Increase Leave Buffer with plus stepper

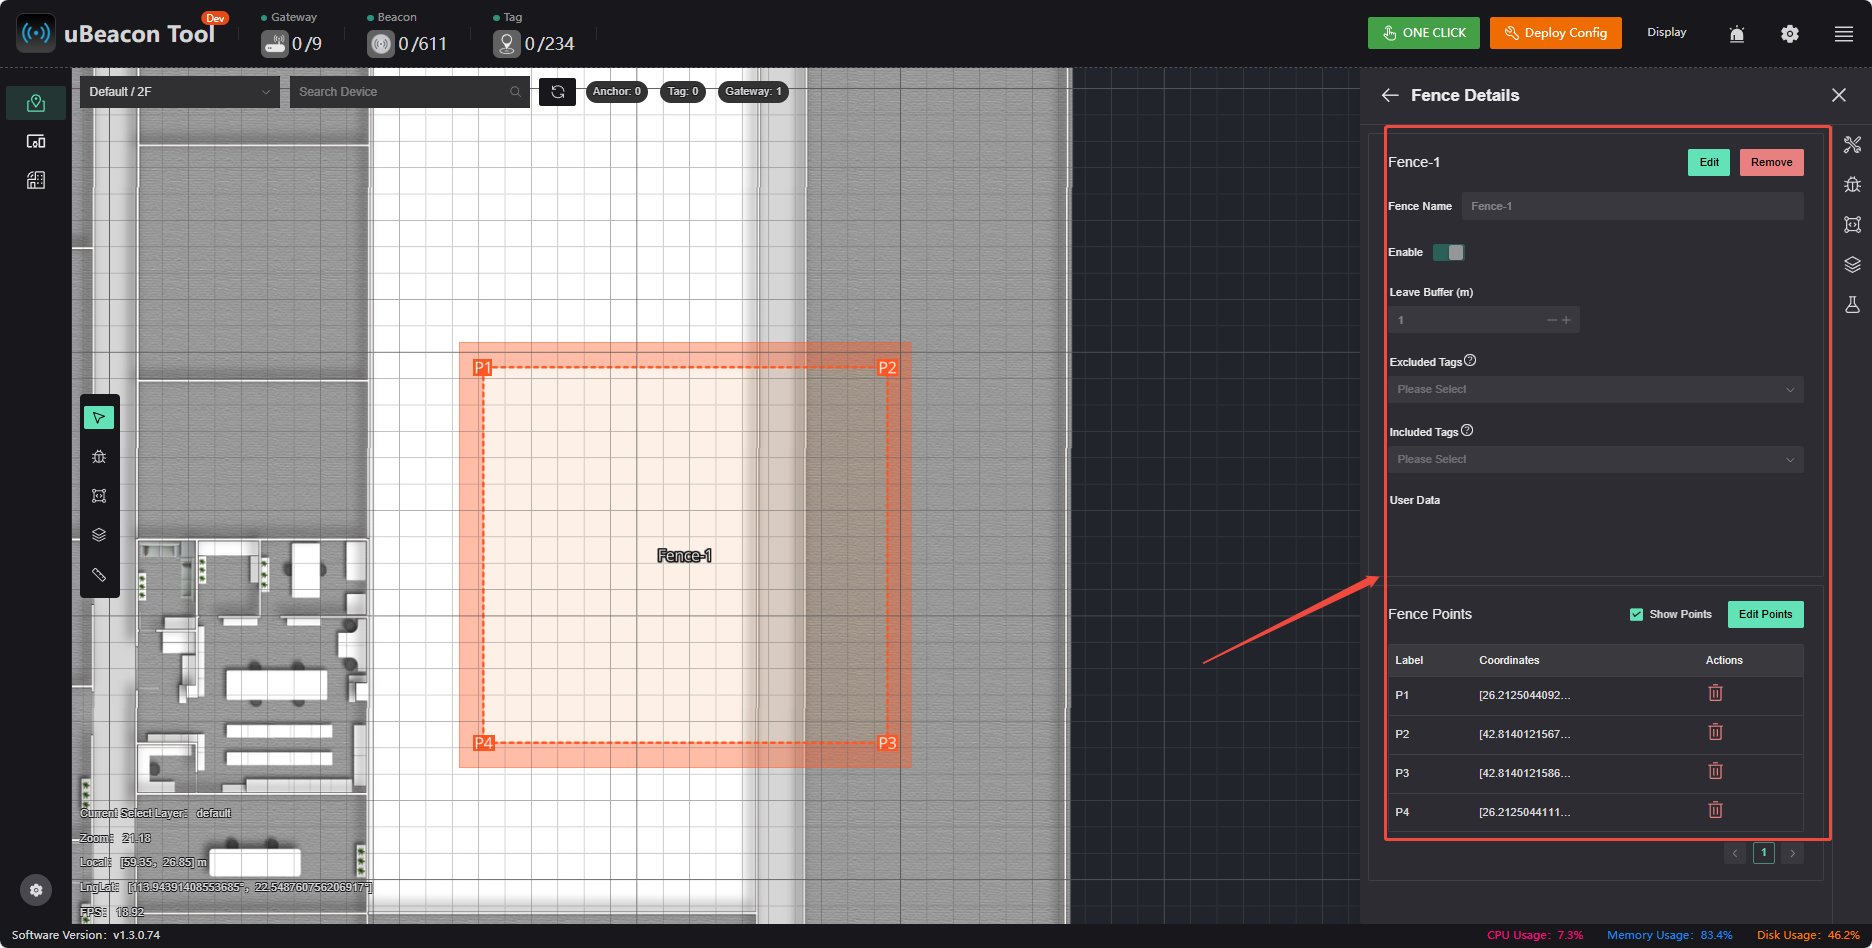1566,320
